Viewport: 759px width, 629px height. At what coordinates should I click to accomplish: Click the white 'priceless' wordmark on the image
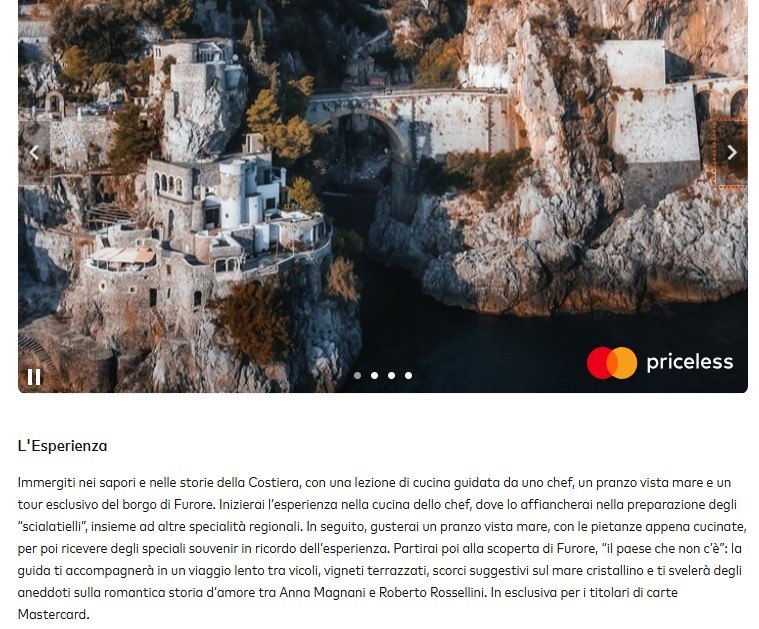[x=690, y=363]
